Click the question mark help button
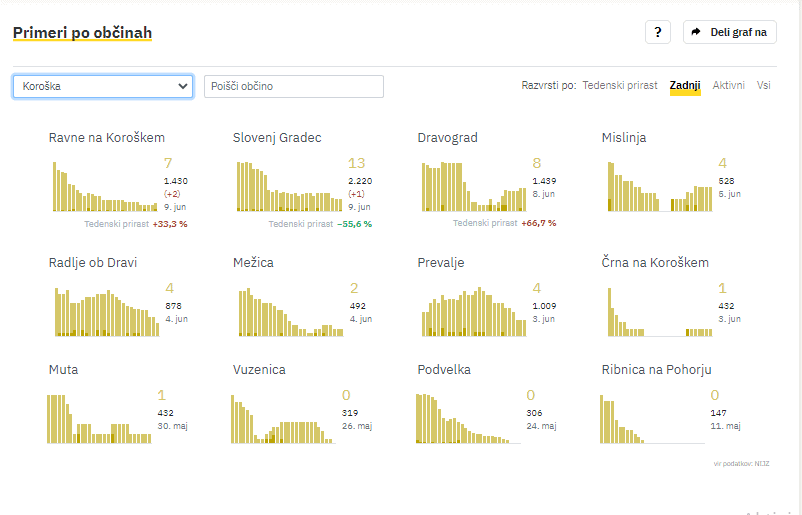The image size is (802, 515). 657,32
